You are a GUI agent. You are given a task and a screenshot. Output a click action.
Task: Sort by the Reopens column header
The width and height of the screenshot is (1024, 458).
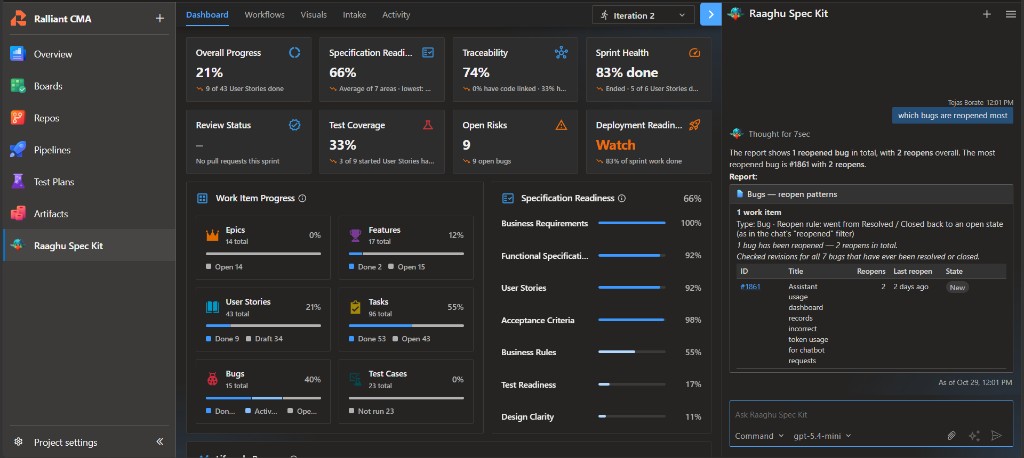coord(871,271)
